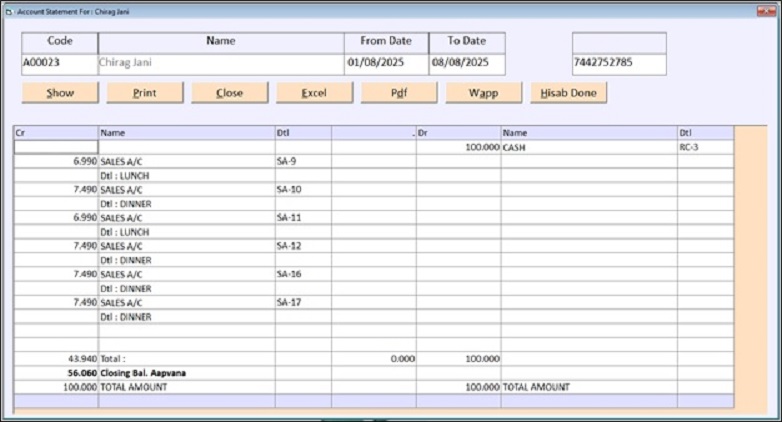Click the 100.000 amount beside CASH
The image size is (782, 422).
[x=458, y=147]
